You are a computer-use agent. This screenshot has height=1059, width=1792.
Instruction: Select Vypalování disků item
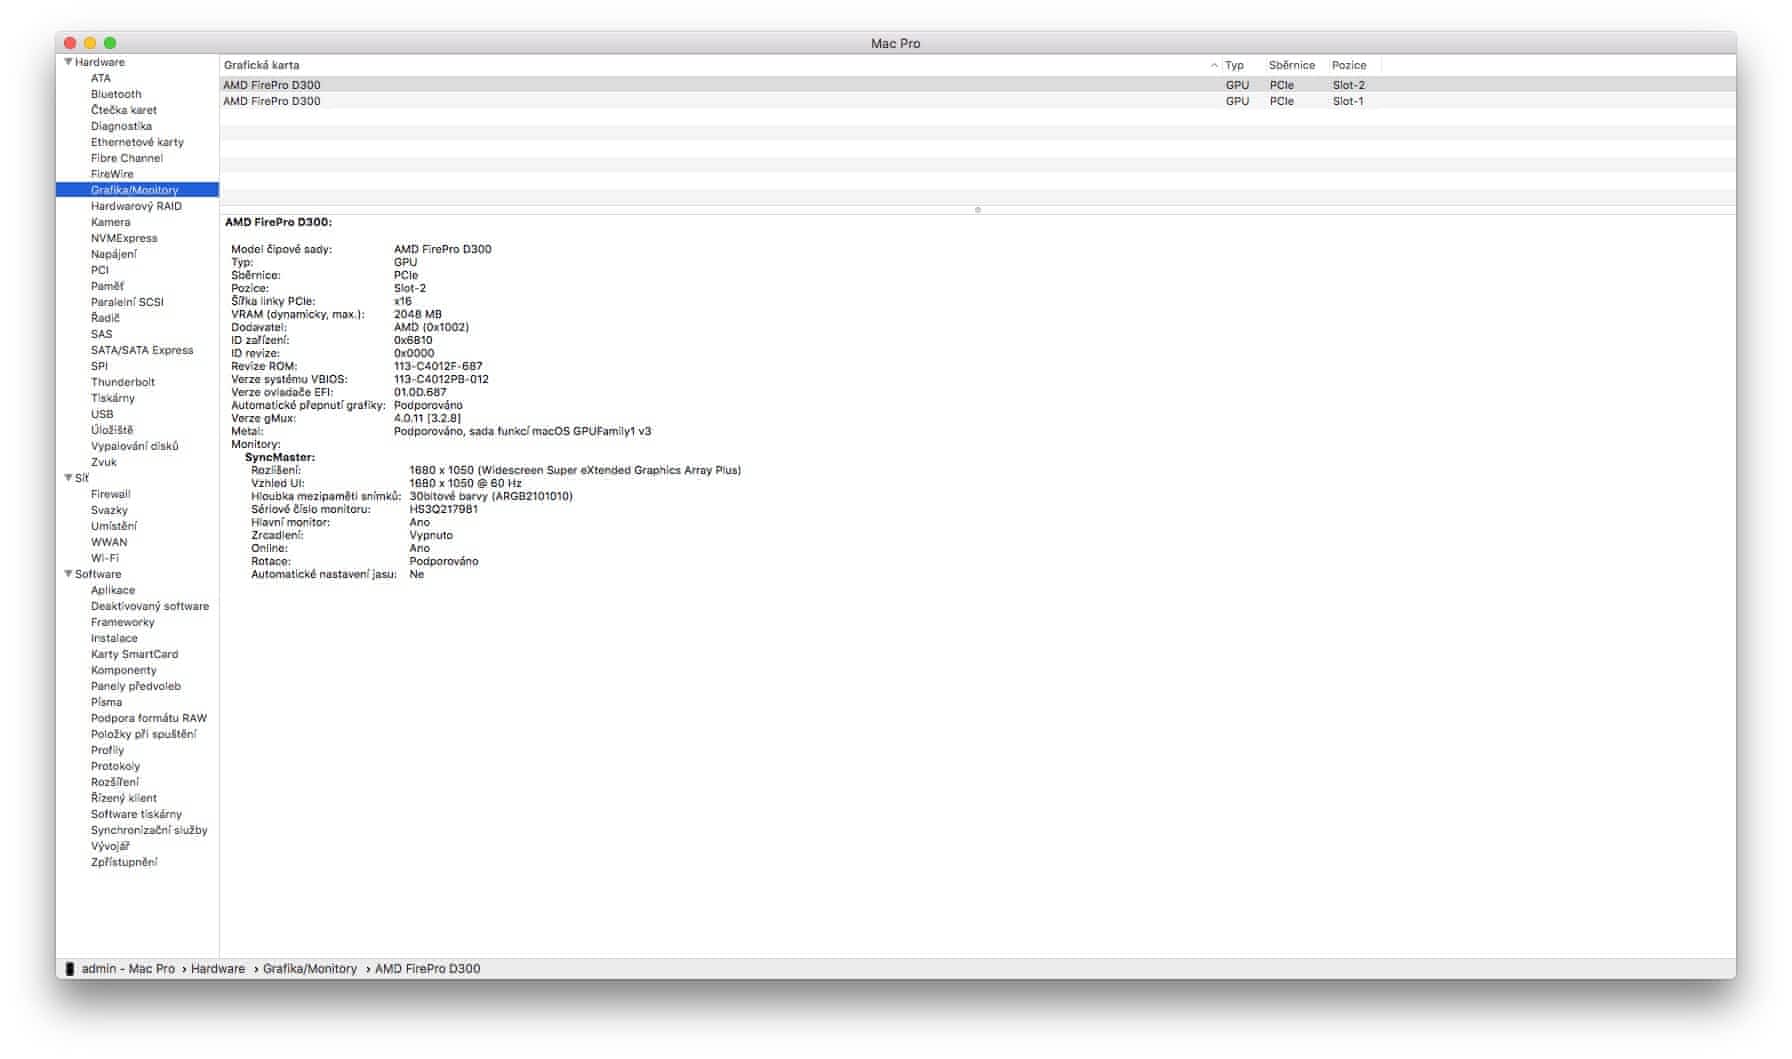(135, 446)
